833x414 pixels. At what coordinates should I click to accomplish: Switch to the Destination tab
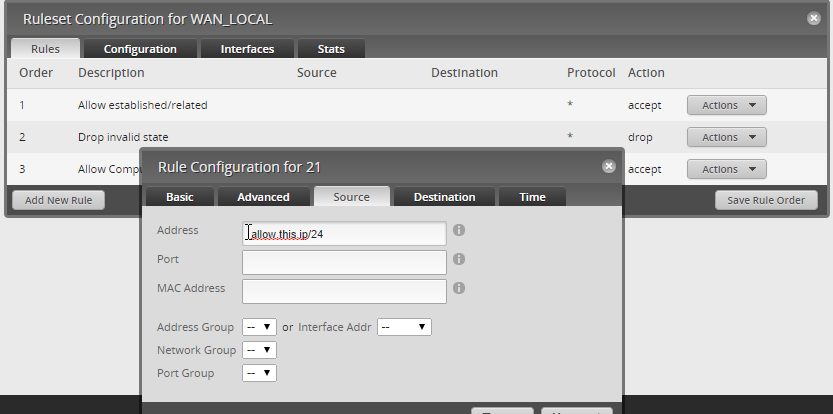point(444,197)
